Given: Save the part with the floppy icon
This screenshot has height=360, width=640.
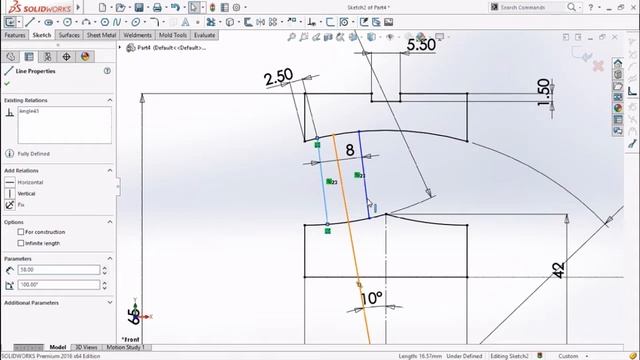Looking at the screenshot, I should (x=139, y=7).
